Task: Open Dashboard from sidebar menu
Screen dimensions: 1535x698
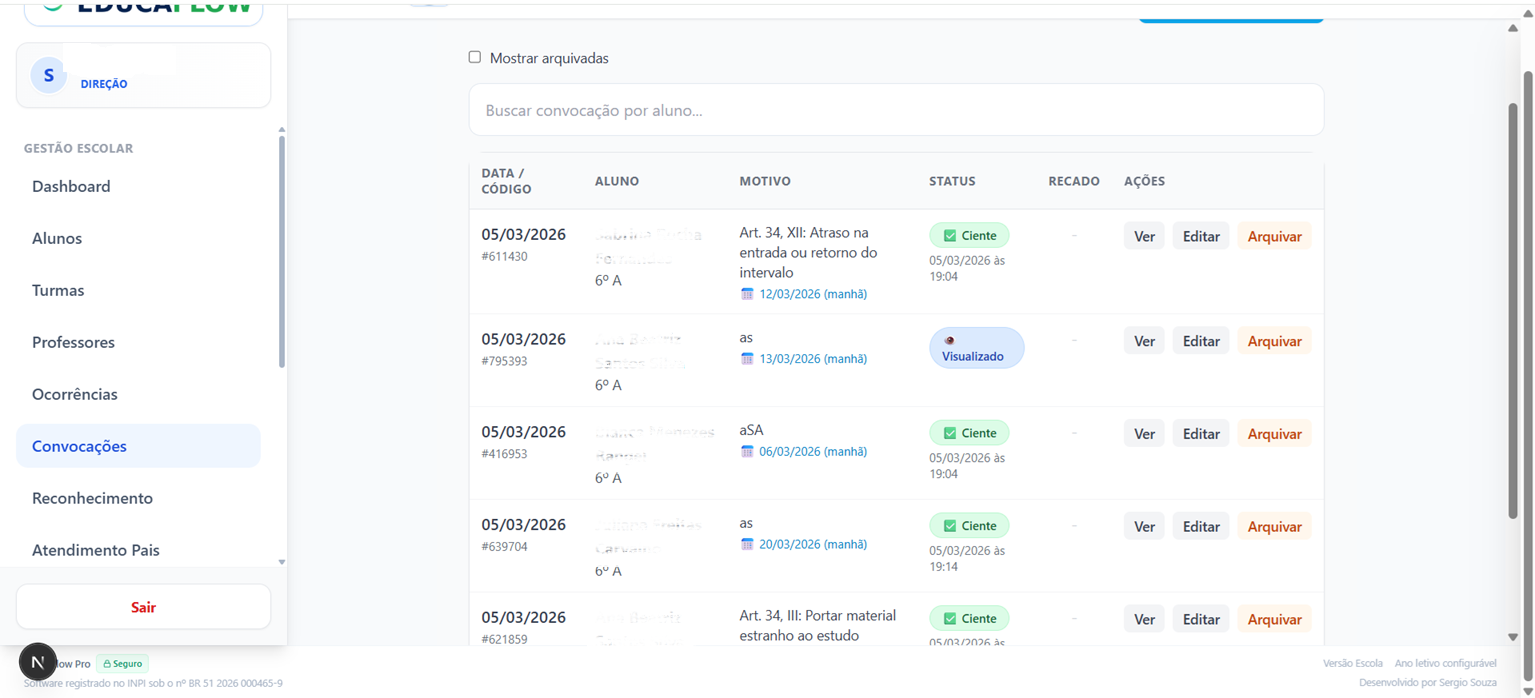Action: (x=71, y=187)
